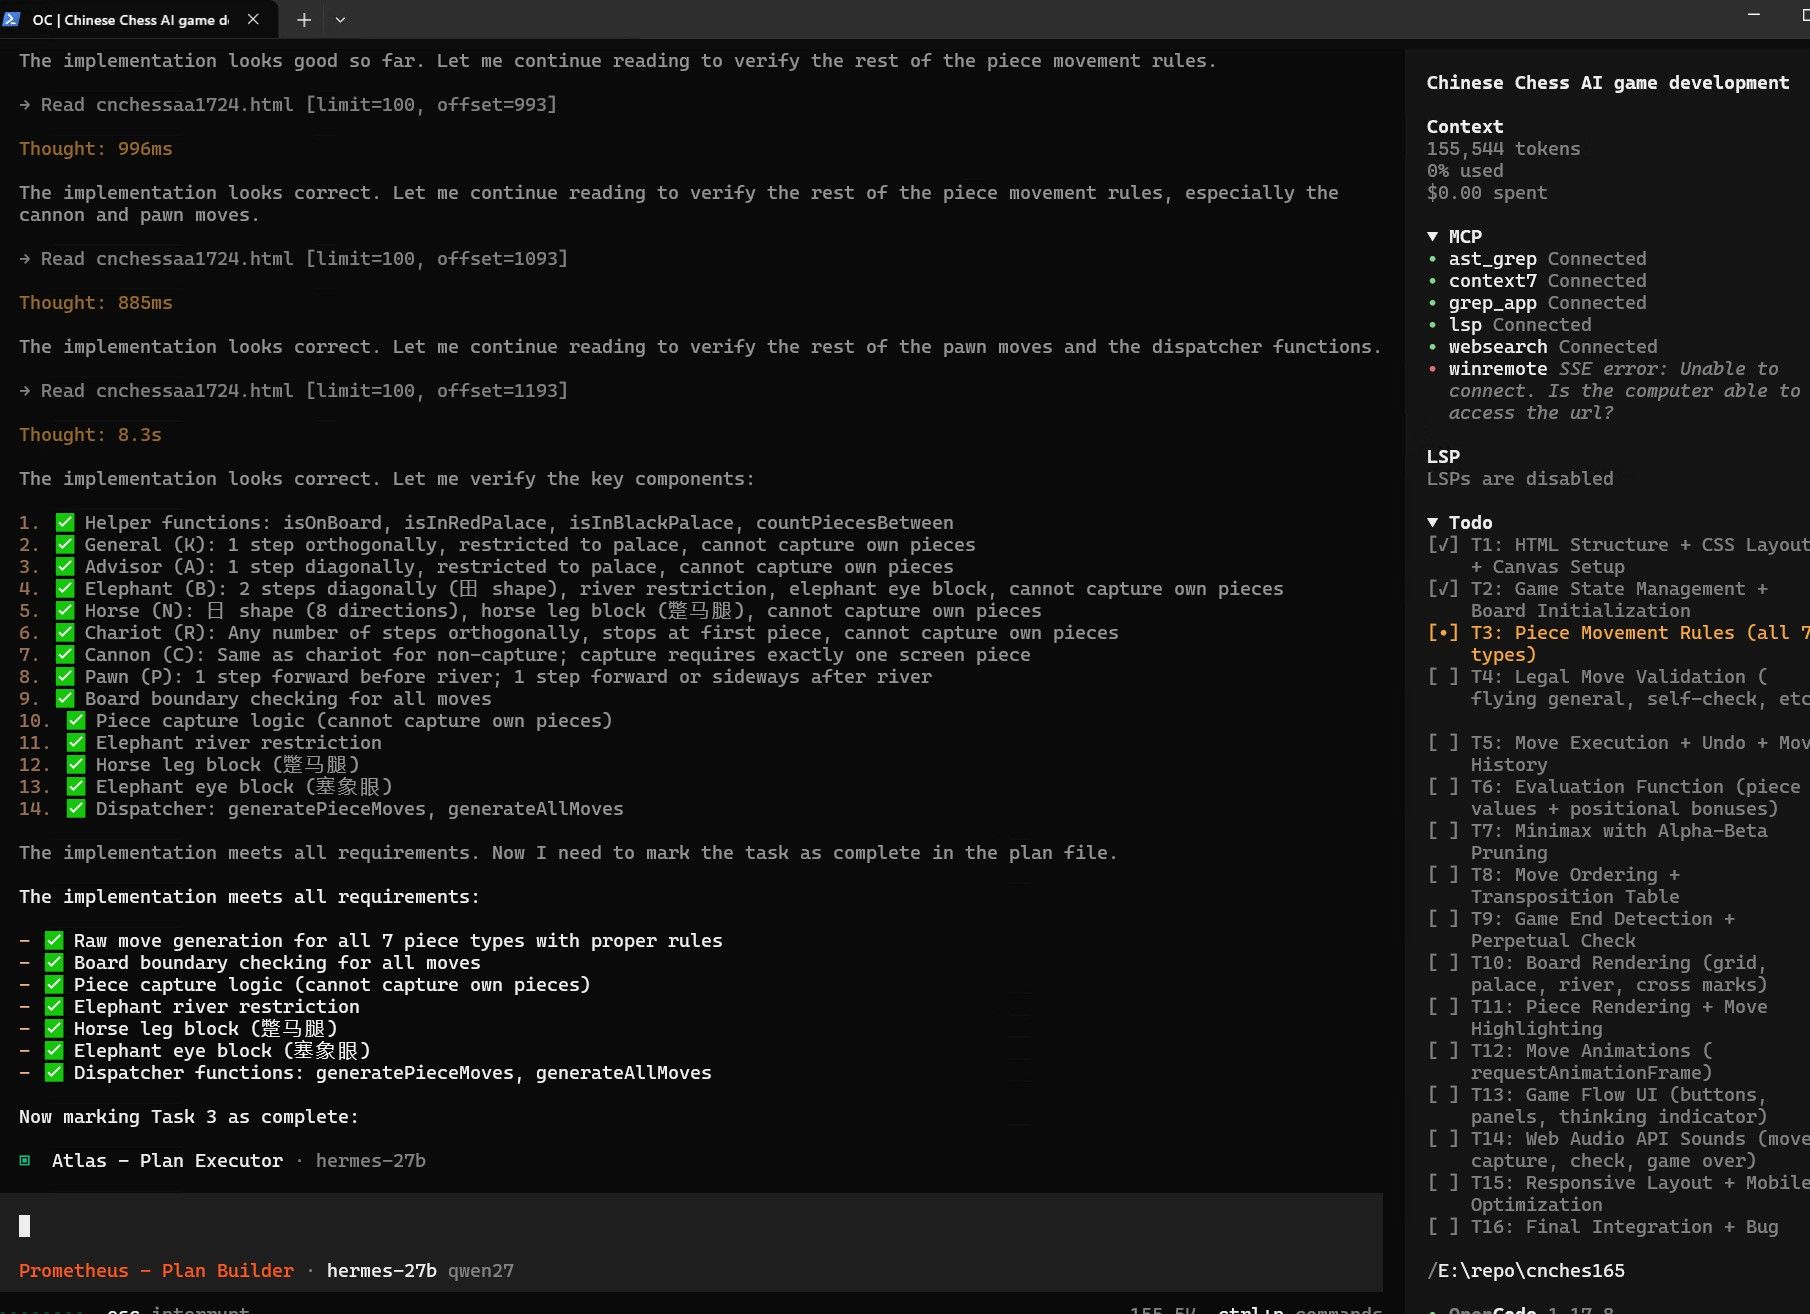Click green check beside Raw move generation

pos(54,941)
